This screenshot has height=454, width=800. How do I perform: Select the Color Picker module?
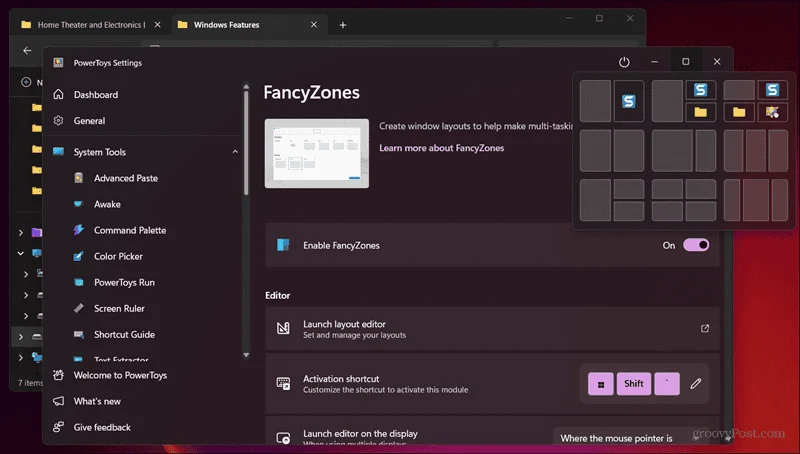[x=118, y=256]
